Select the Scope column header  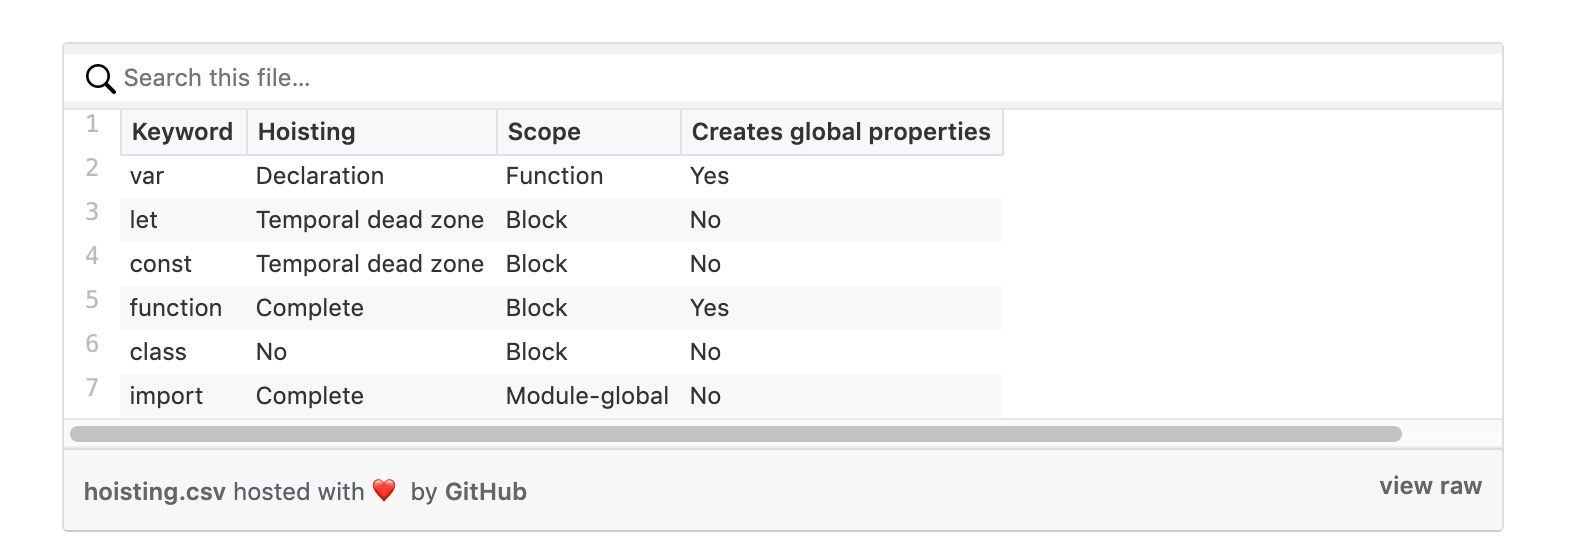(544, 132)
